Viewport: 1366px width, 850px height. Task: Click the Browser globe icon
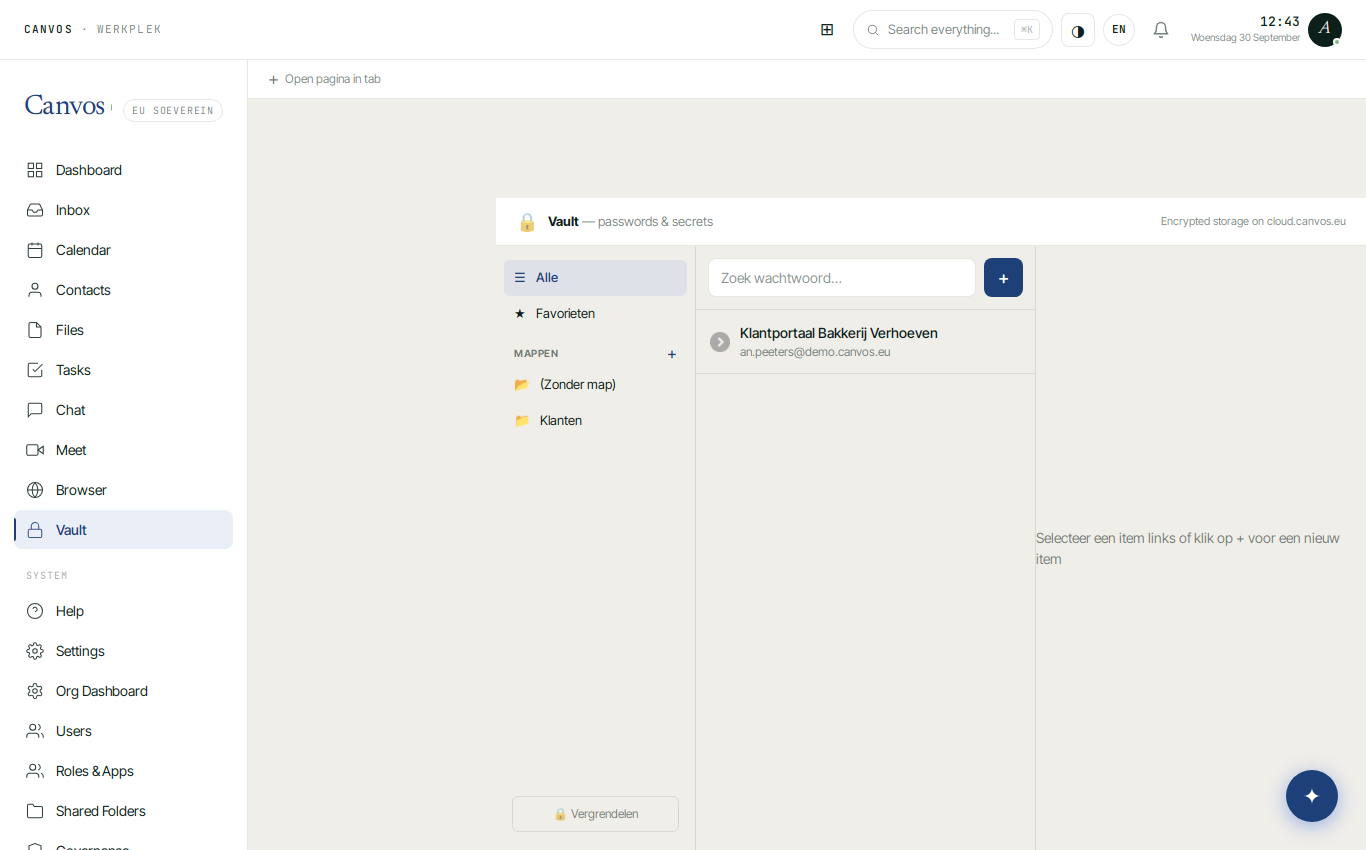pos(35,490)
